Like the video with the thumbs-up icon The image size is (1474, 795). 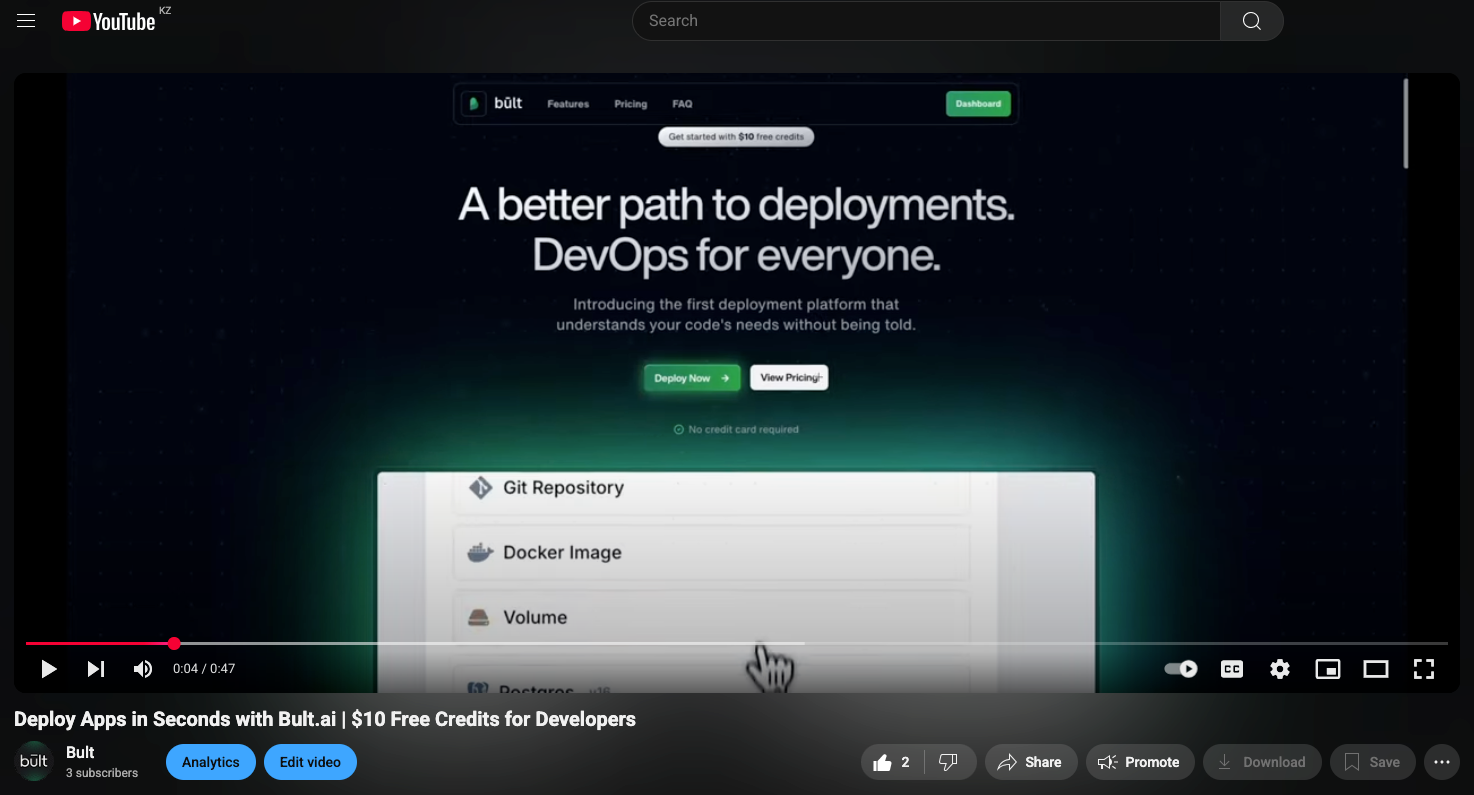tap(884, 761)
